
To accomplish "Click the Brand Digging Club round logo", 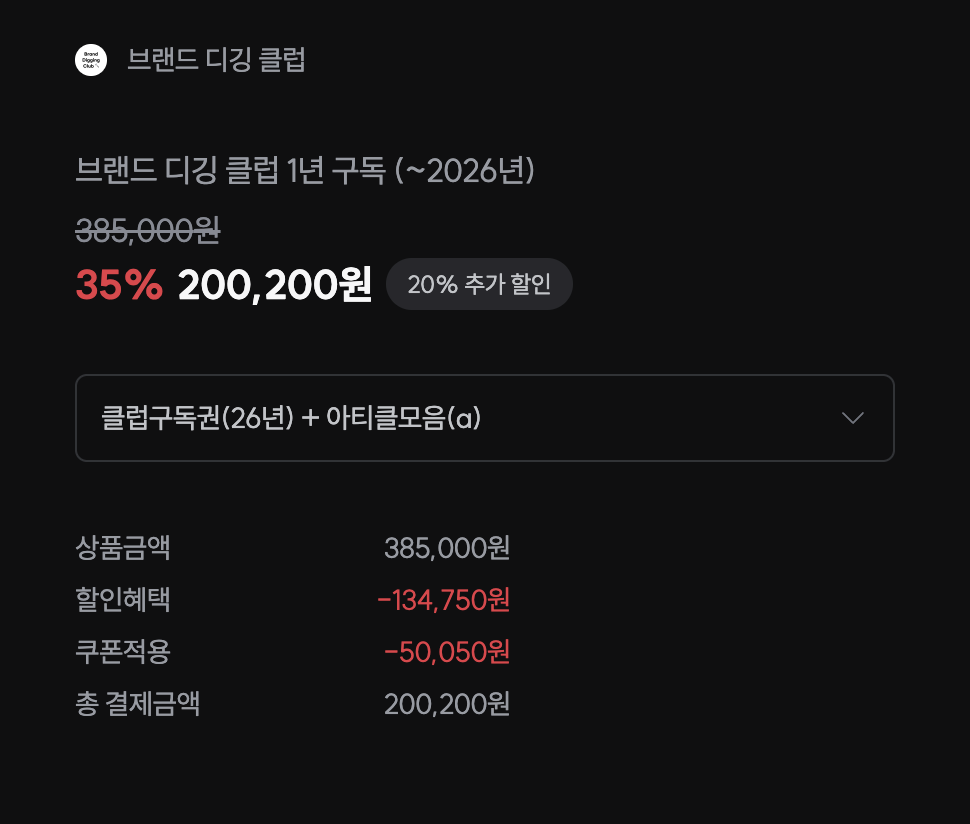I will click(91, 60).
